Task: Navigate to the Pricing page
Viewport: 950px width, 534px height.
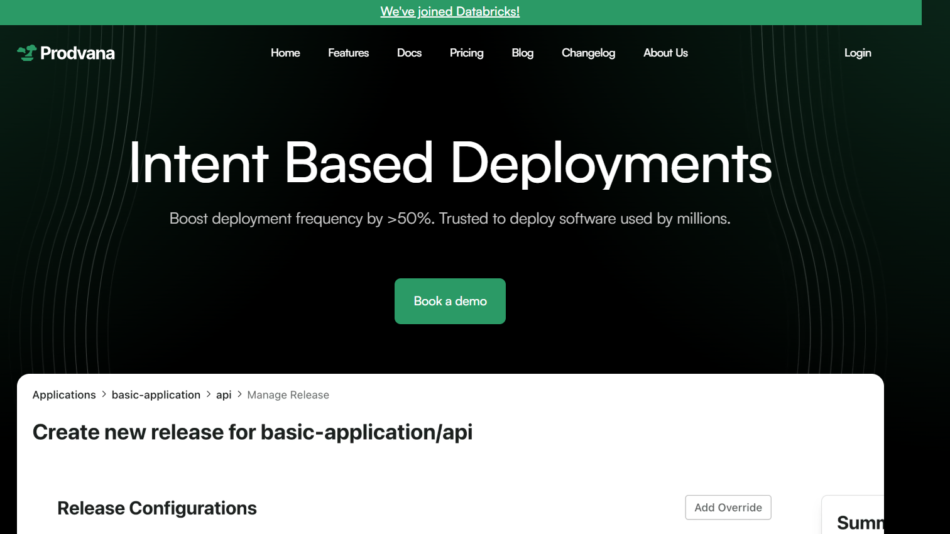Action: click(466, 53)
